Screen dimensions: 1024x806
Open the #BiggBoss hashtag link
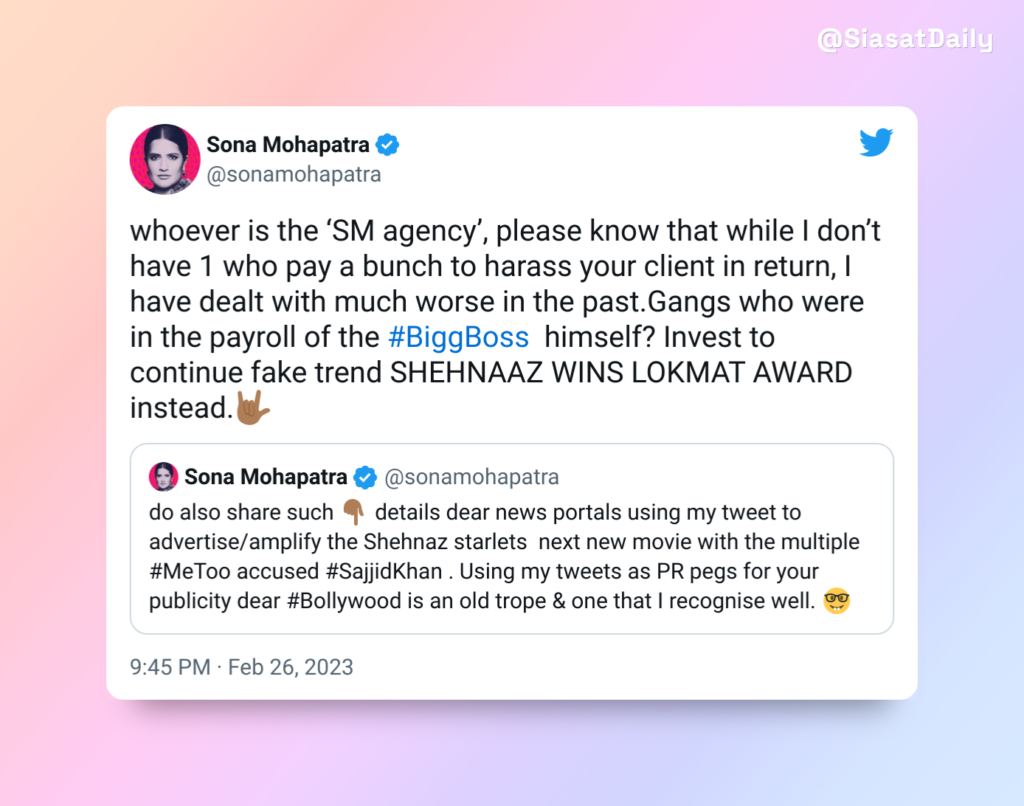458,337
